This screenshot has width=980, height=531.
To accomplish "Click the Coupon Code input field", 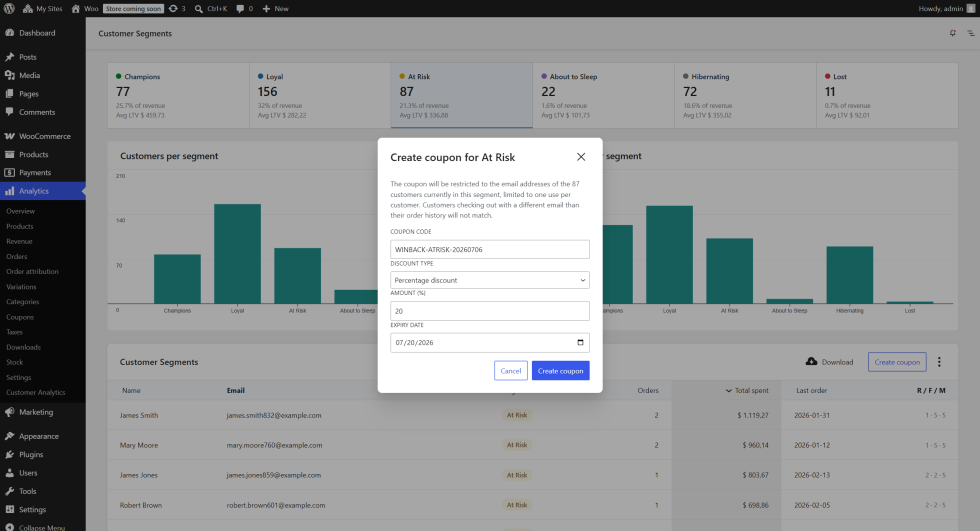I will 489,249.
